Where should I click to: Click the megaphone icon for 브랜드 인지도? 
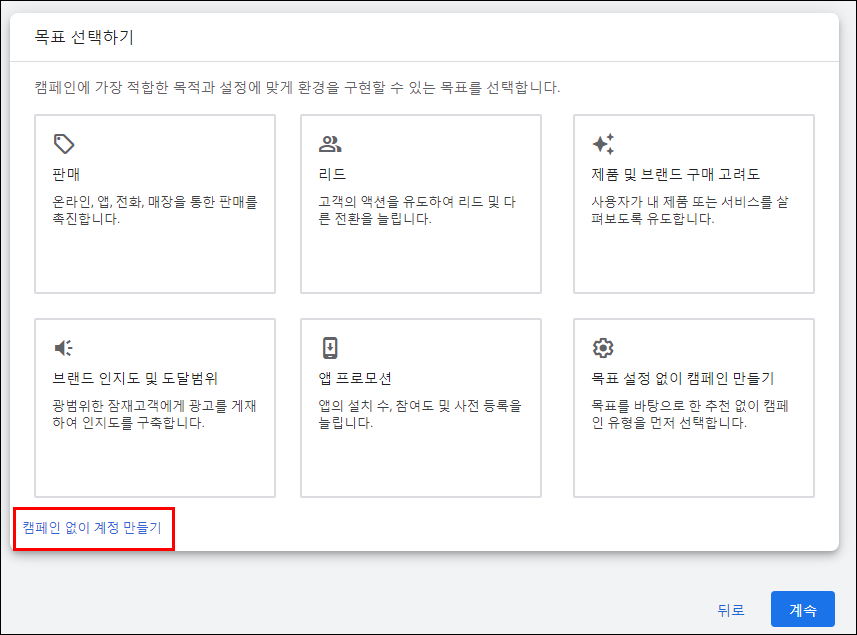[x=64, y=348]
